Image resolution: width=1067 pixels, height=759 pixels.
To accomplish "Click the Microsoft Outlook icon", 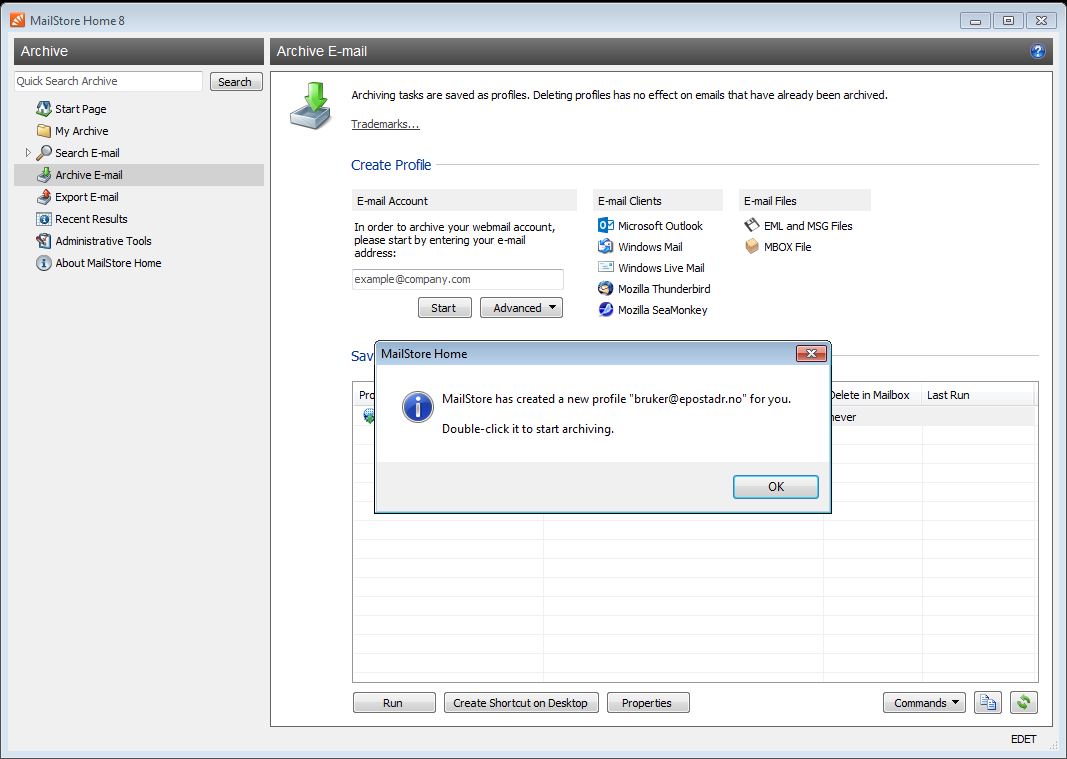I will pyautogui.click(x=606, y=225).
